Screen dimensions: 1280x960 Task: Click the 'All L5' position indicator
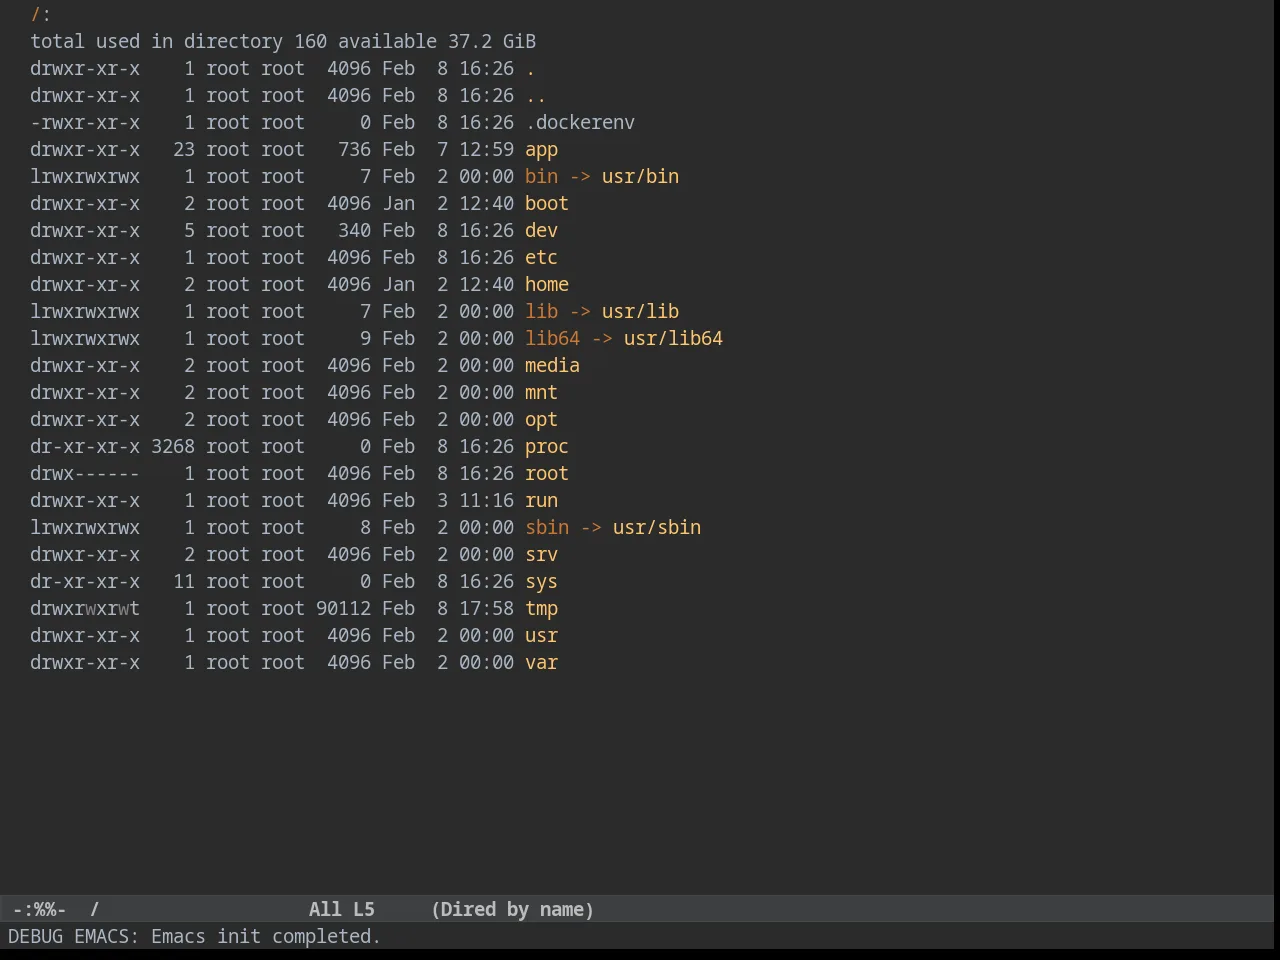tap(341, 910)
